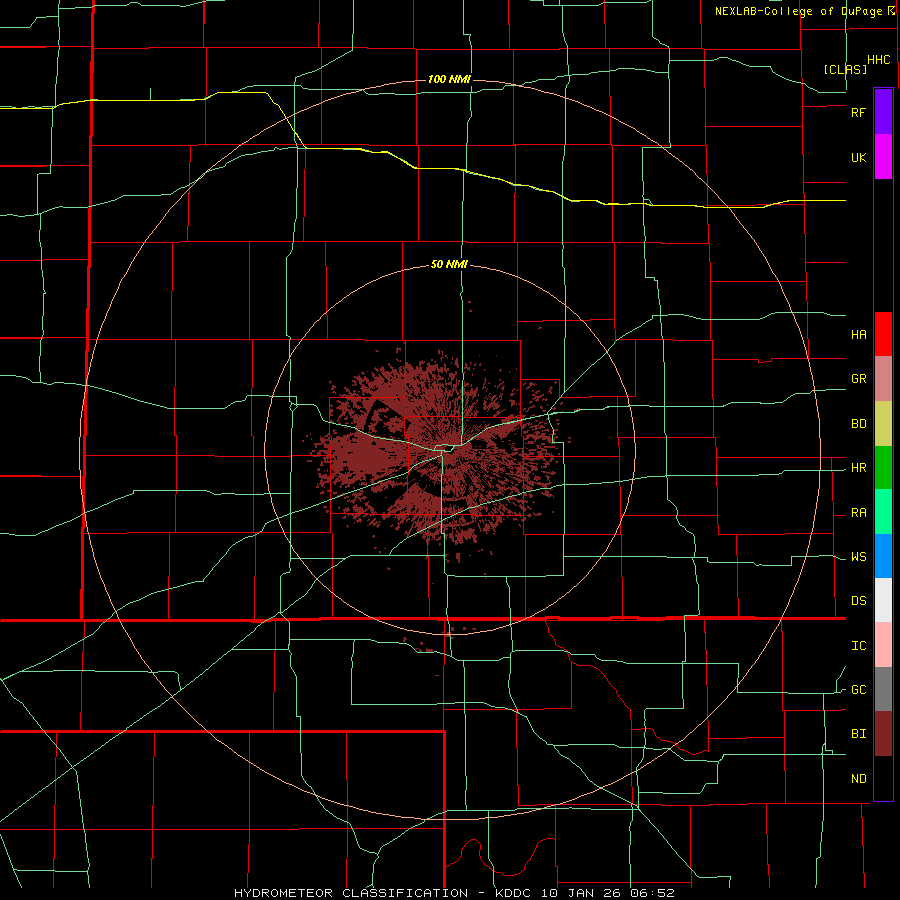Viewport: 900px width, 900px height.
Task: Click the radar site center of the echoes
Action: click(x=449, y=449)
